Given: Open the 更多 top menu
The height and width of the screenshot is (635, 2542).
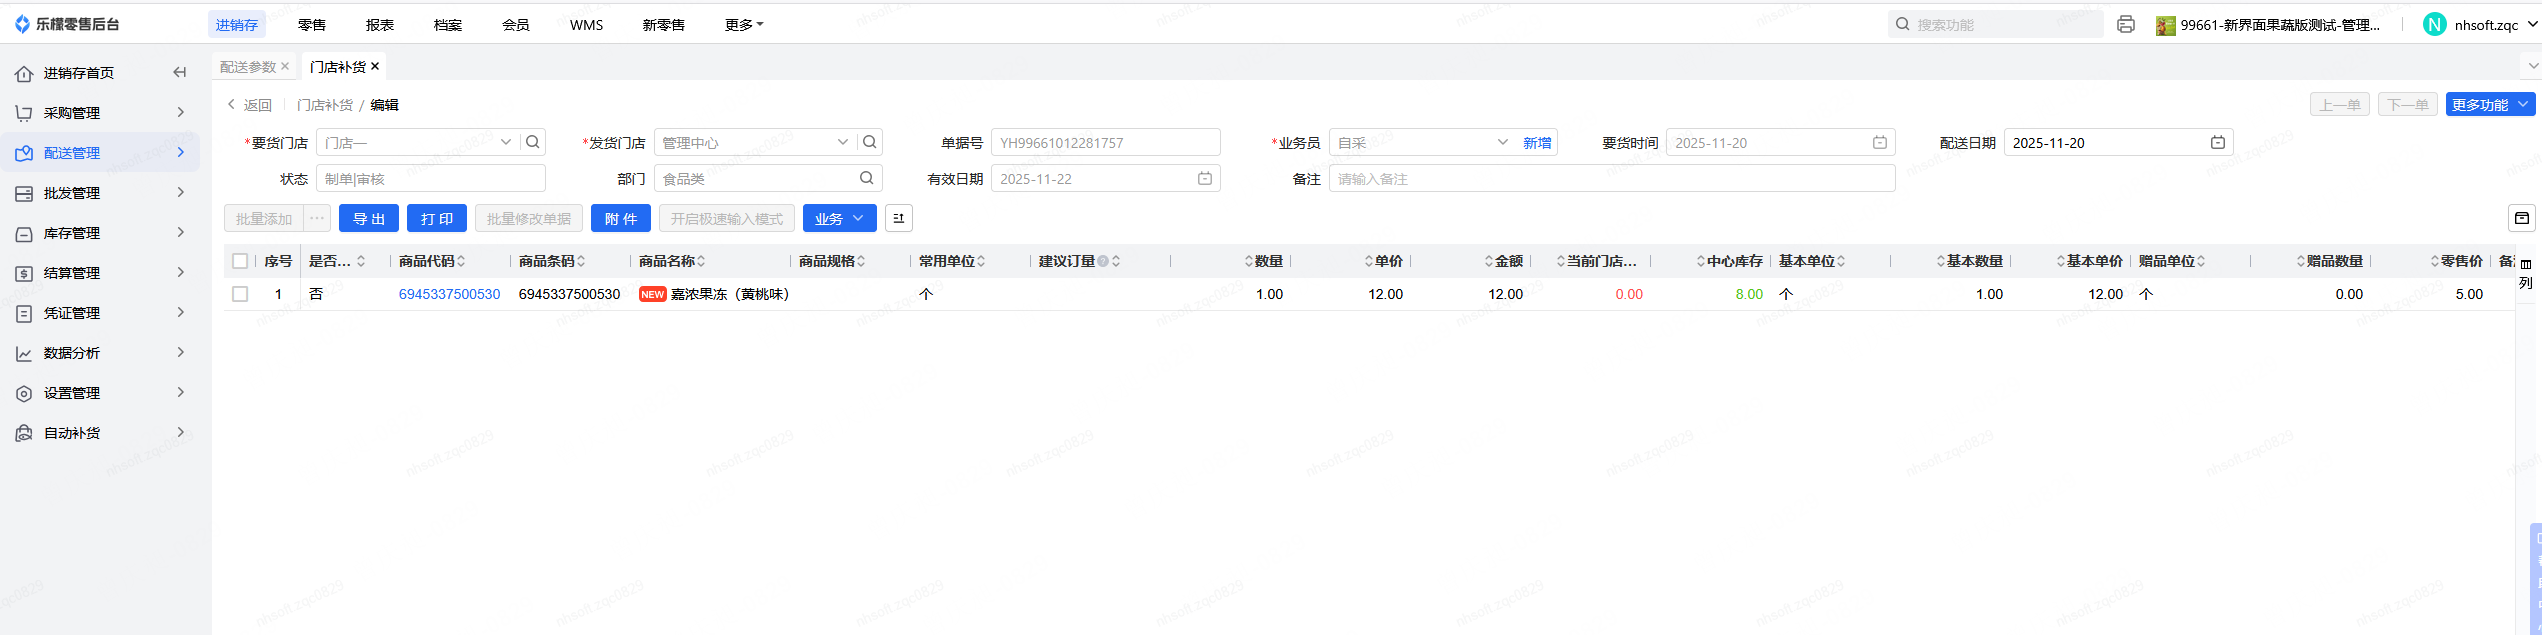Looking at the screenshot, I should click(744, 24).
